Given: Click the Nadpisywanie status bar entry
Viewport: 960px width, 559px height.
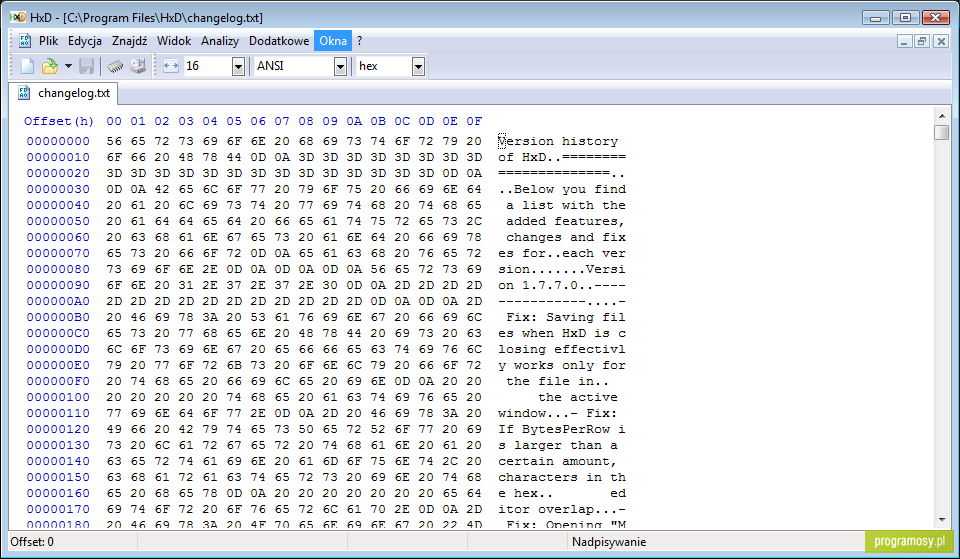Looking at the screenshot, I should (x=609, y=542).
